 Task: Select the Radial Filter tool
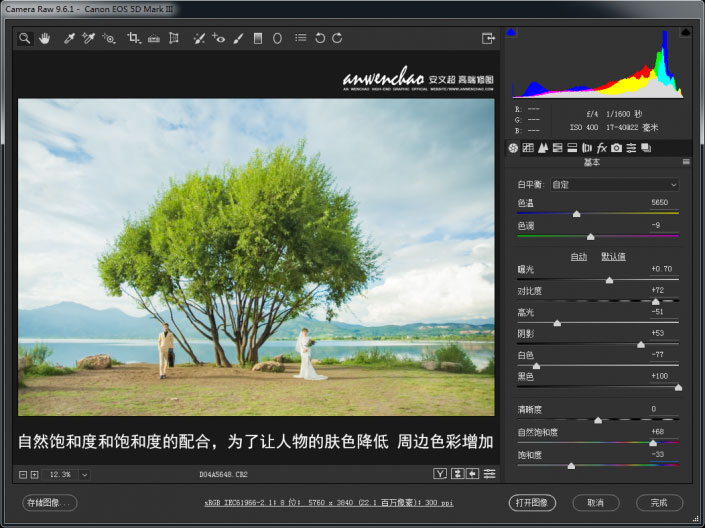tap(277, 39)
